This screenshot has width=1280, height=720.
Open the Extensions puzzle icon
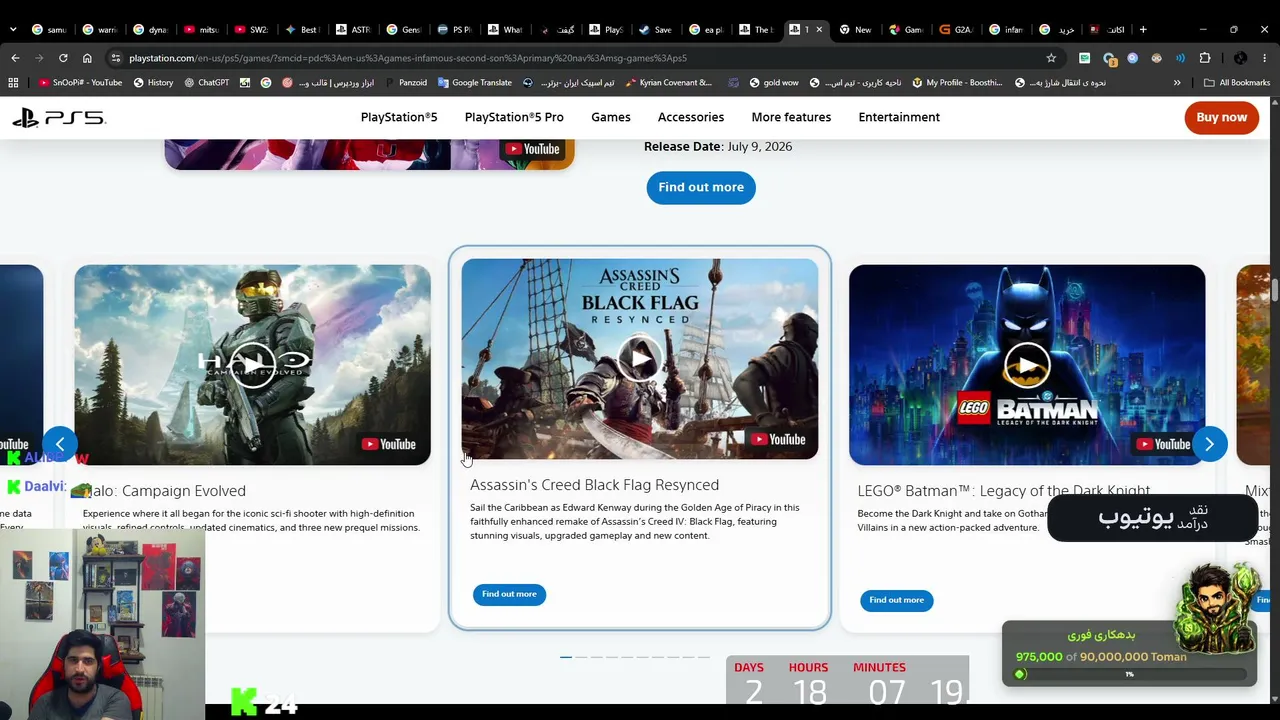(x=1205, y=58)
